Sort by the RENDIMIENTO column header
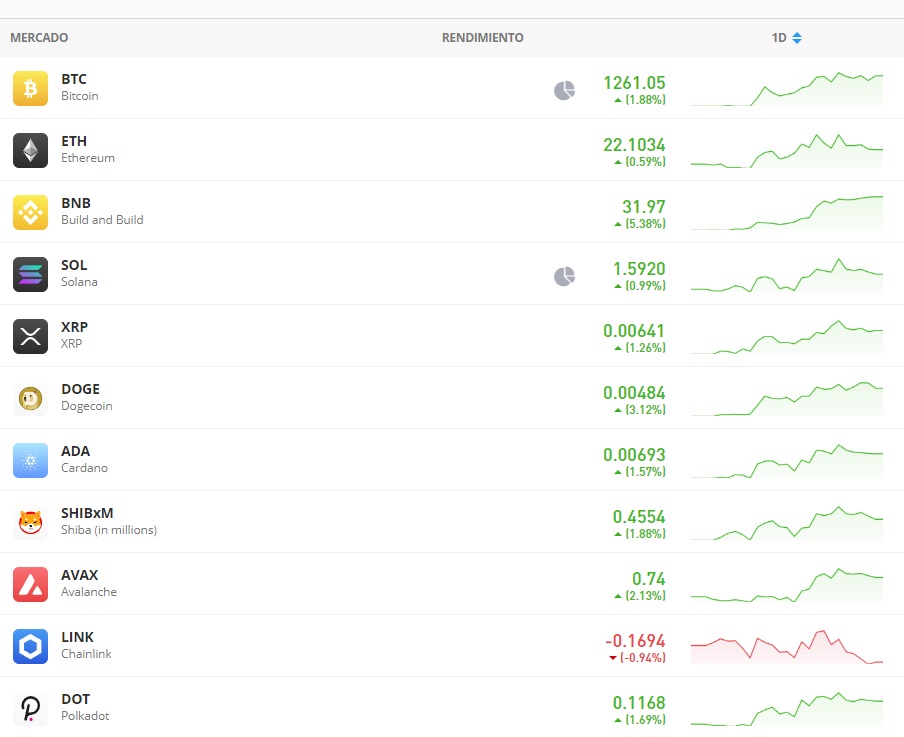 (482, 37)
